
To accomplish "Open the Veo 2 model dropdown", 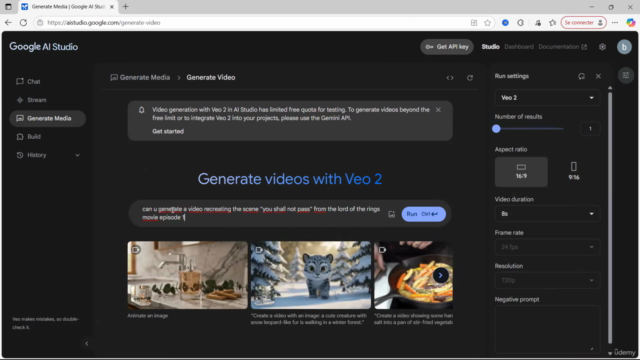I will [x=547, y=98].
